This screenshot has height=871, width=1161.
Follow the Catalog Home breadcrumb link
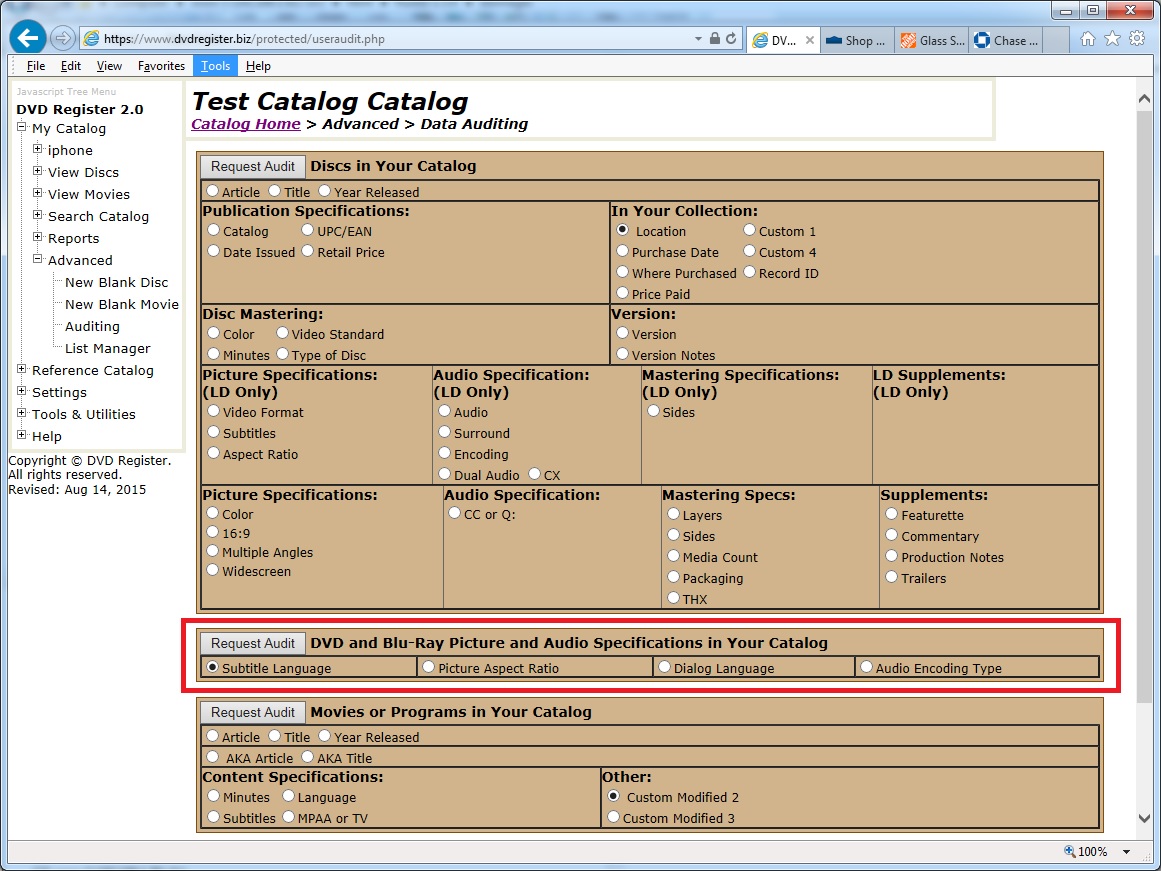[x=246, y=124]
